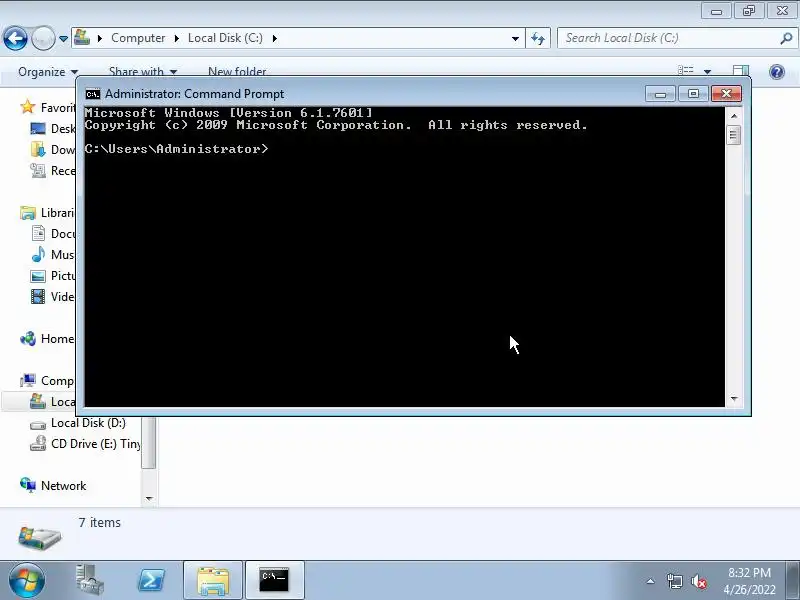Open Explorer Help icon
Image resolution: width=800 pixels, height=600 pixels.
[x=777, y=72]
